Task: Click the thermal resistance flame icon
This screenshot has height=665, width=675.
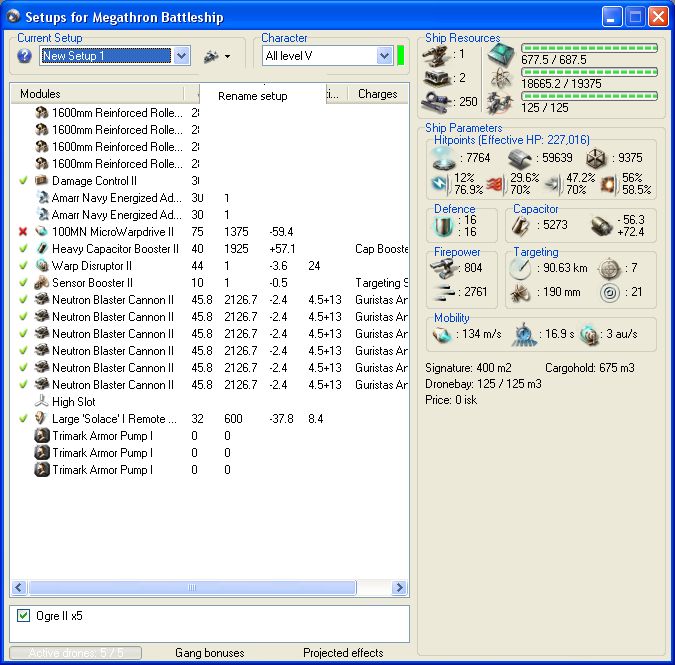Action: (x=495, y=184)
